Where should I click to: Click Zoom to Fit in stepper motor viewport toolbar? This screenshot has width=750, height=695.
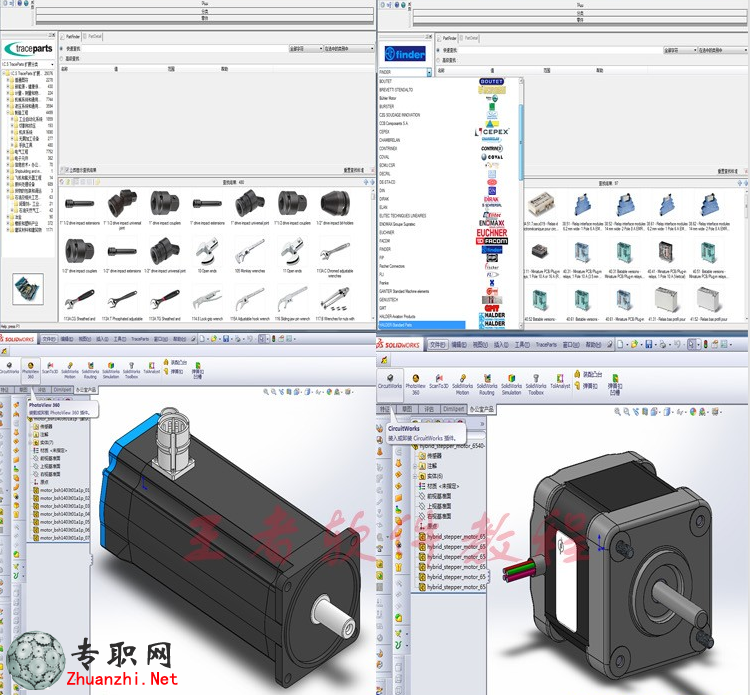pyautogui.click(x=618, y=411)
